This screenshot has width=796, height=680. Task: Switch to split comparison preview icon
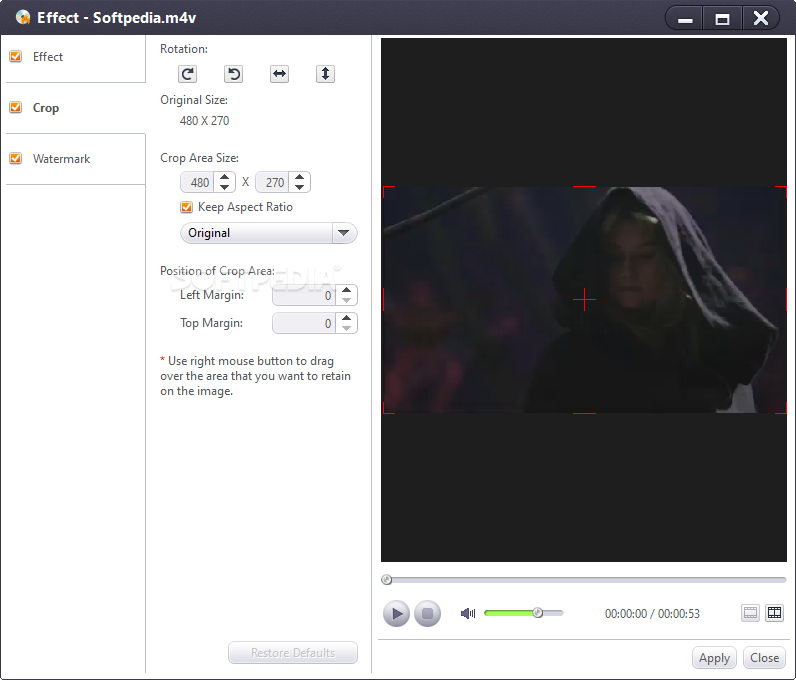click(775, 613)
